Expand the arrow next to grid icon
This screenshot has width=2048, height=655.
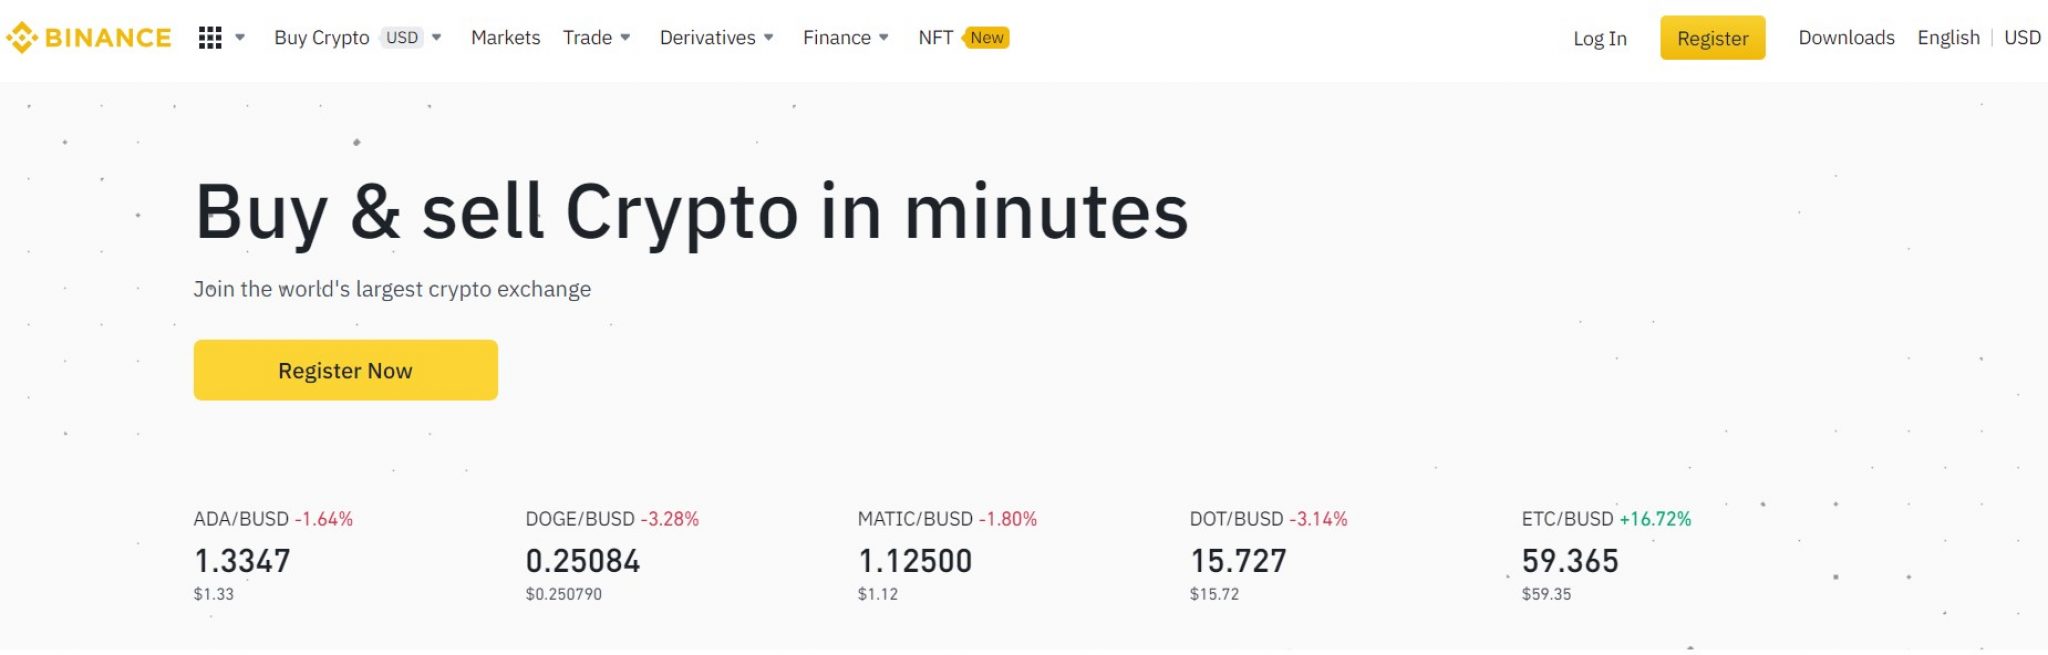pyautogui.click(x=240, y=38)
